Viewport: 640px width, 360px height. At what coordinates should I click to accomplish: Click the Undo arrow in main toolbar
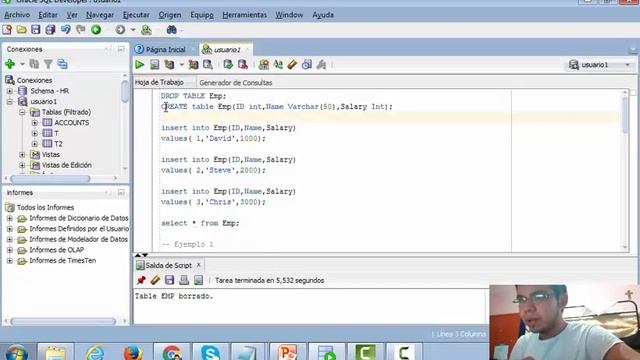point(65,29)
